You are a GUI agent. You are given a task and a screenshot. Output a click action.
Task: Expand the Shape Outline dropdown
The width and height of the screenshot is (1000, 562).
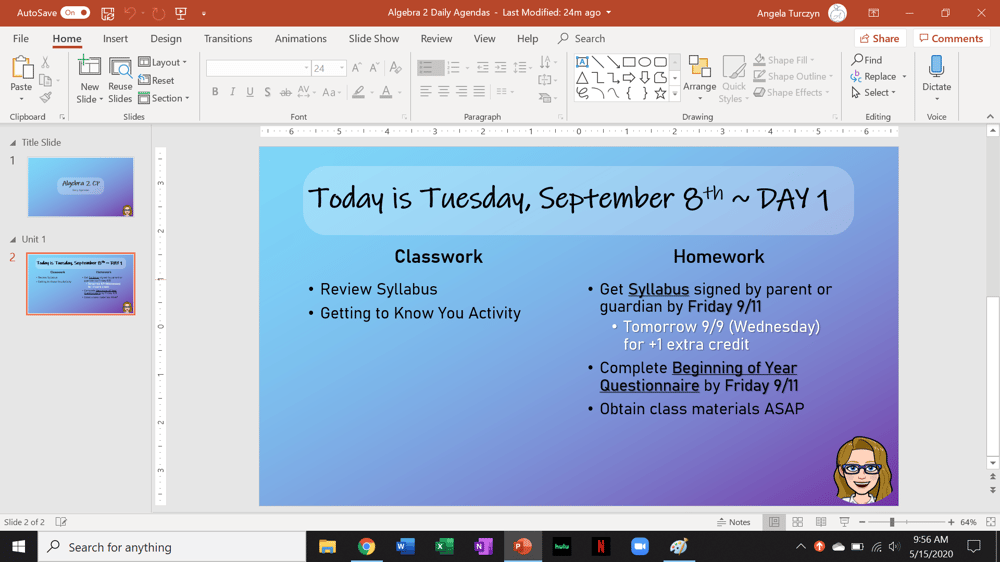tap(831, 77)
